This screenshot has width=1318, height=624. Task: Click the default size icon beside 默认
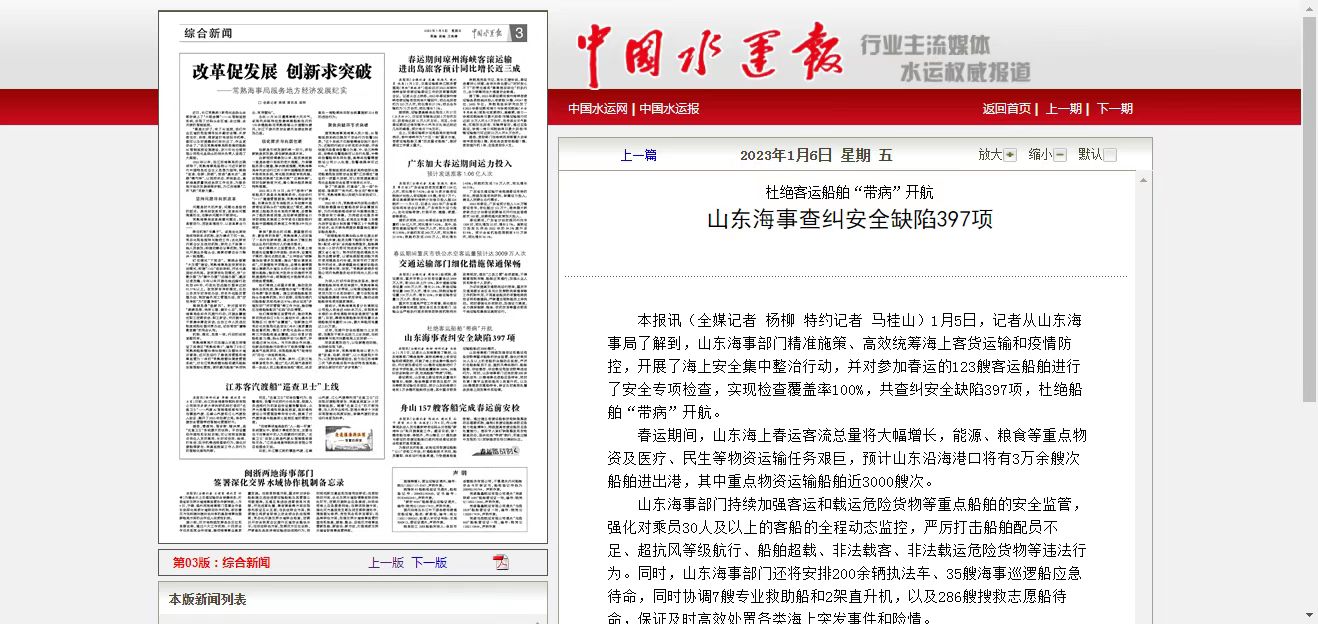(1110, 155)
